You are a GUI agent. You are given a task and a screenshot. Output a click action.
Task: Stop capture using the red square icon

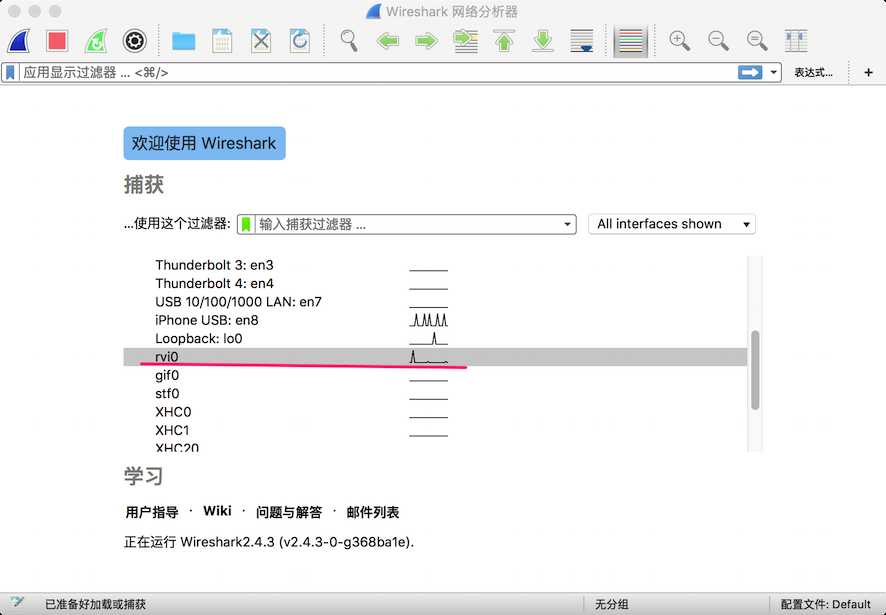[57, 41]
